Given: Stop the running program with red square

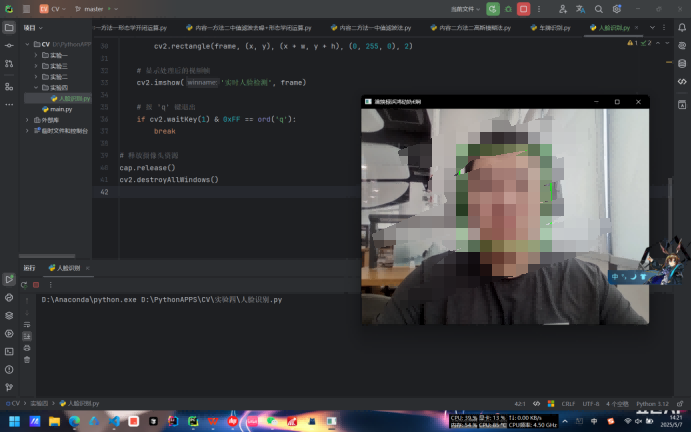Looking at the screenshot, I should pyautogui.click(x=523, y=9).
